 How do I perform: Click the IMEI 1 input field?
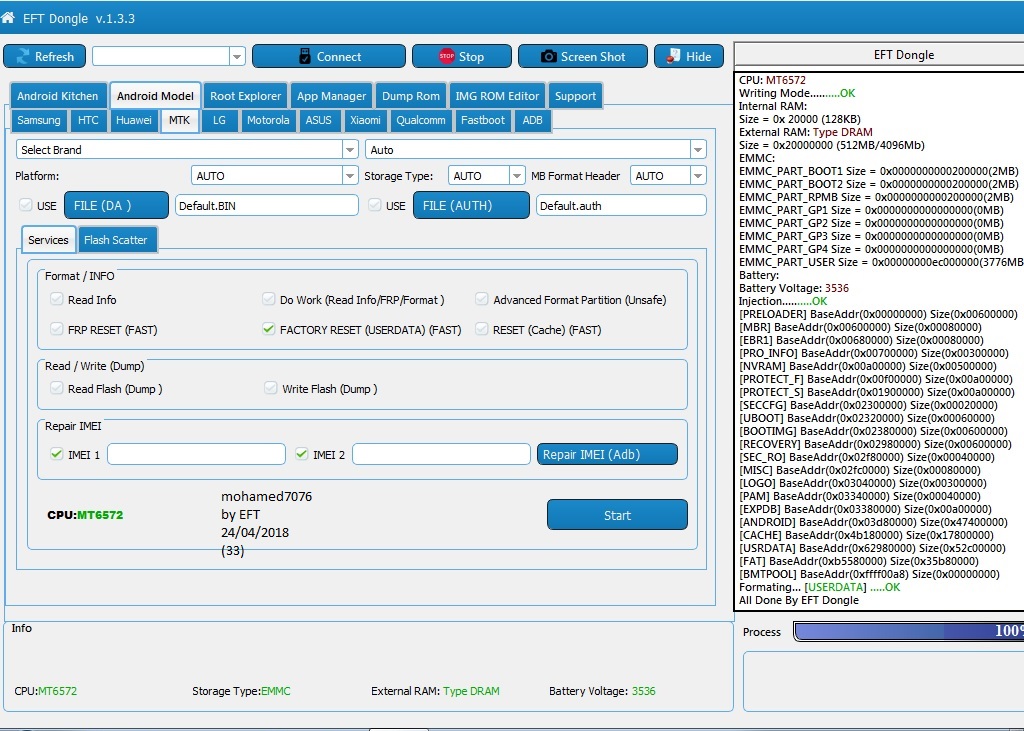(x=197, y=454)
